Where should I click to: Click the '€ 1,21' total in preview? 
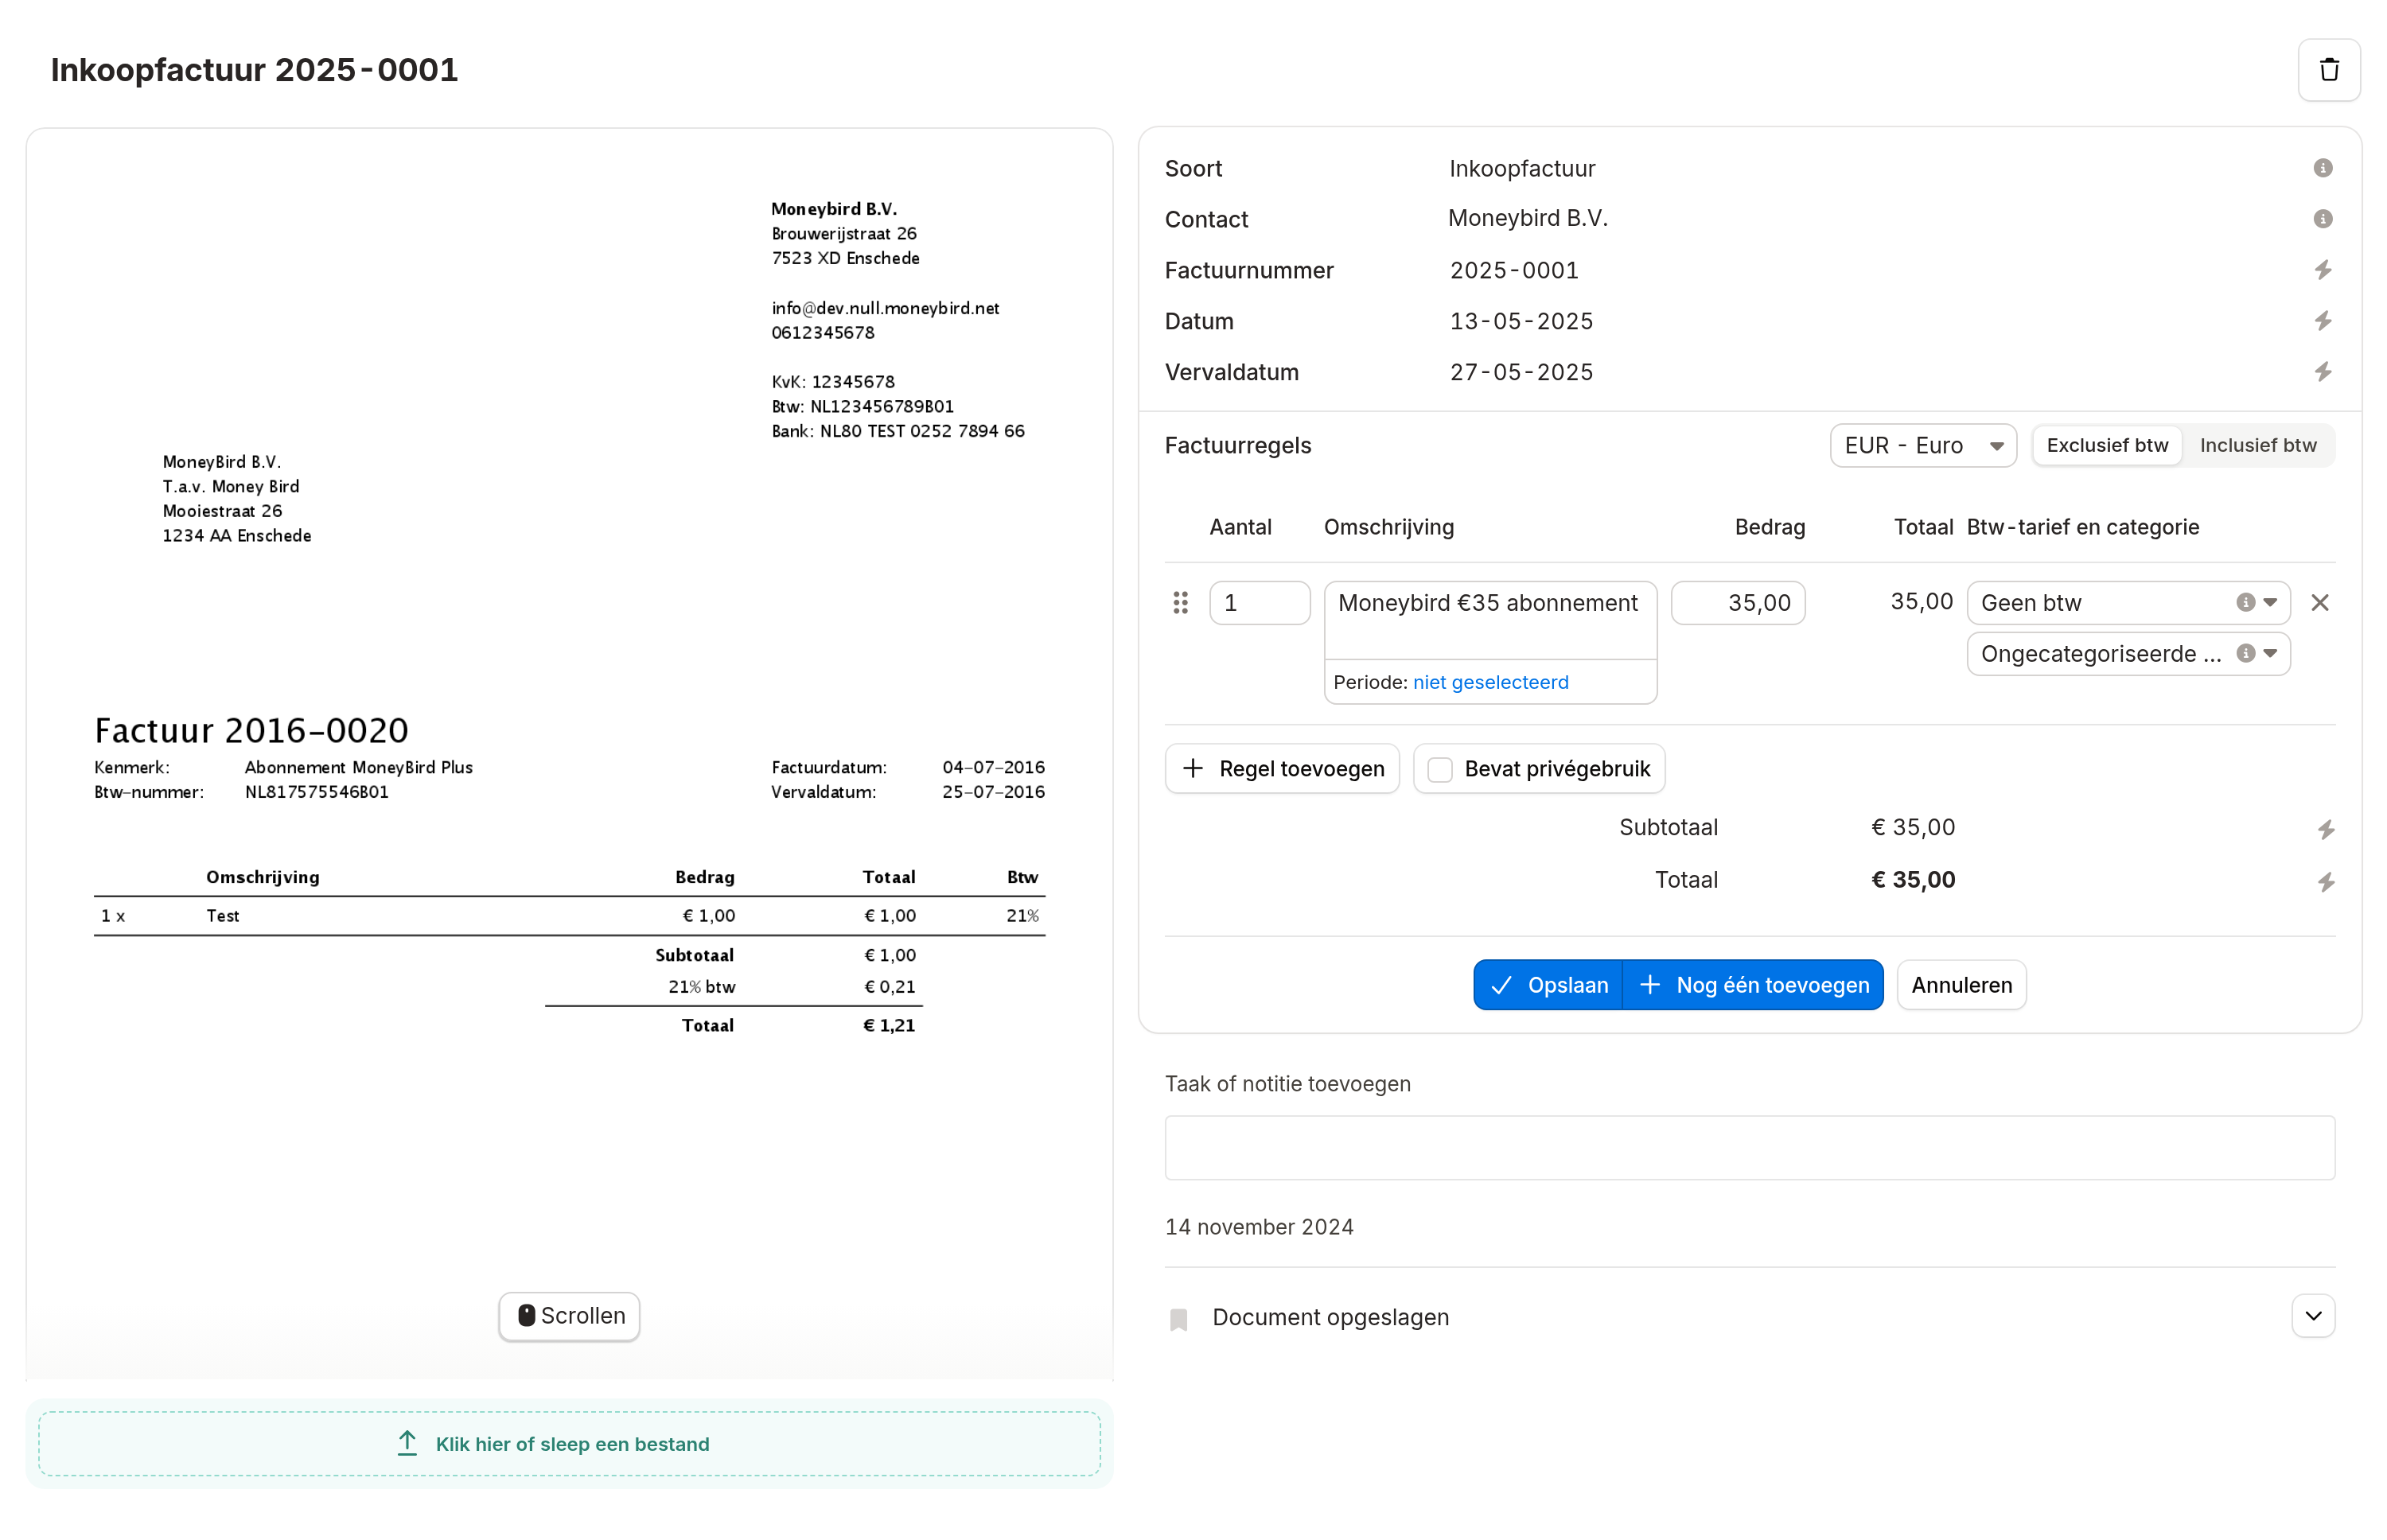tap(888, 1025)
